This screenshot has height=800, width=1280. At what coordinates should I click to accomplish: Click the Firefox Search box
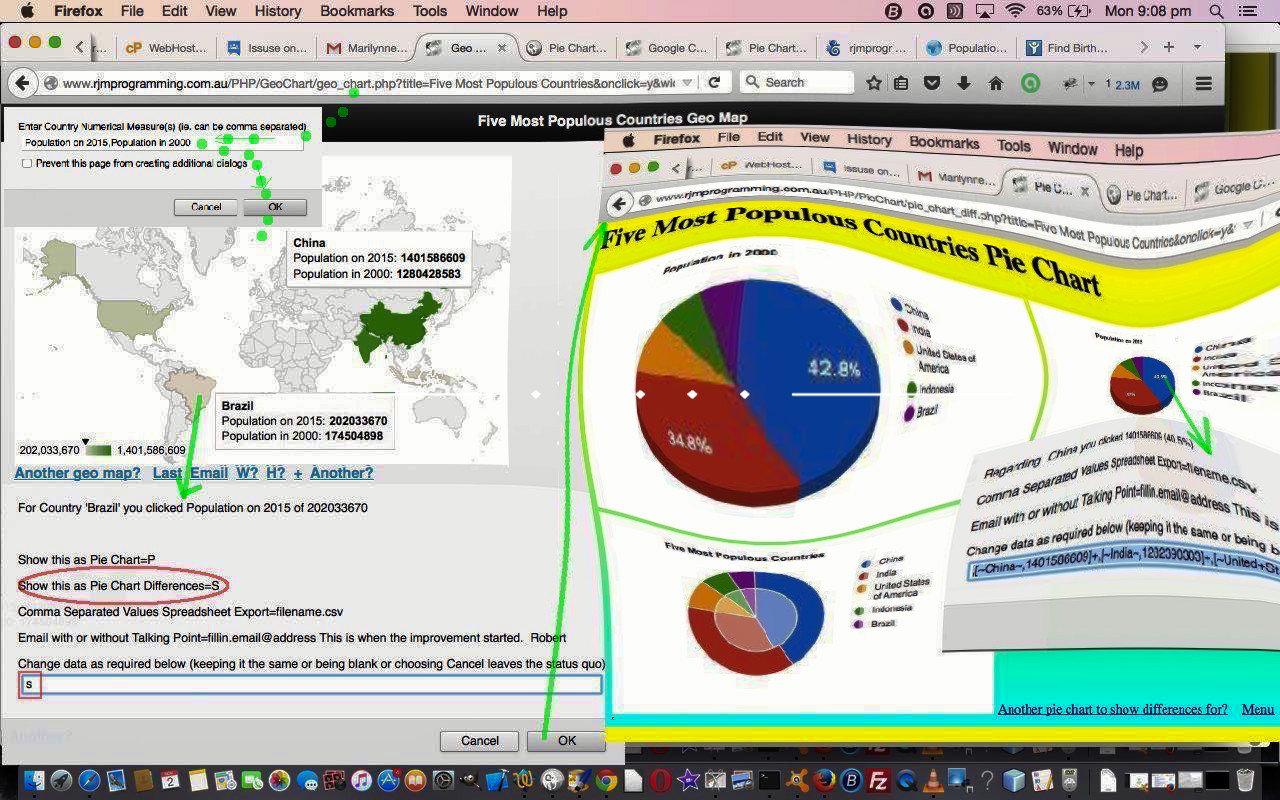click(x=797, y=83)
